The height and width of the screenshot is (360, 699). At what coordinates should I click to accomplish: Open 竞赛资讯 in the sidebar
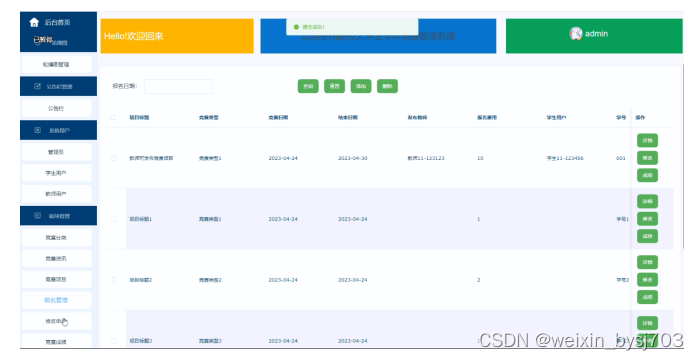click(x=56, y=258)
